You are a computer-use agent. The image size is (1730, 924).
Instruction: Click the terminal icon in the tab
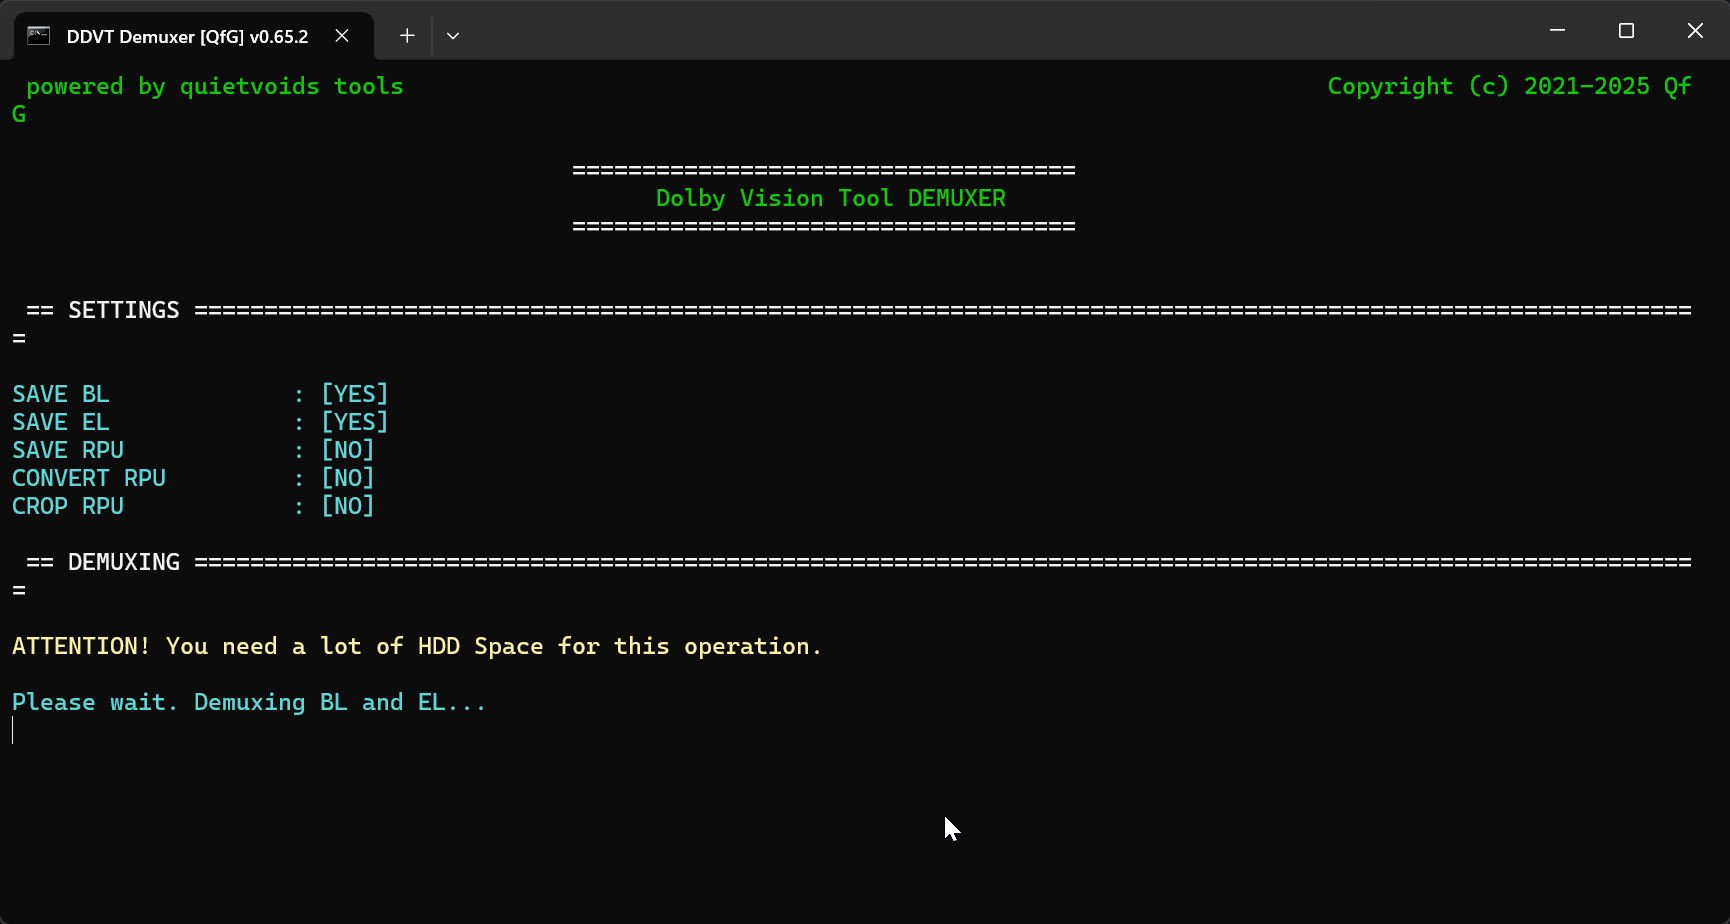(38, 36)
